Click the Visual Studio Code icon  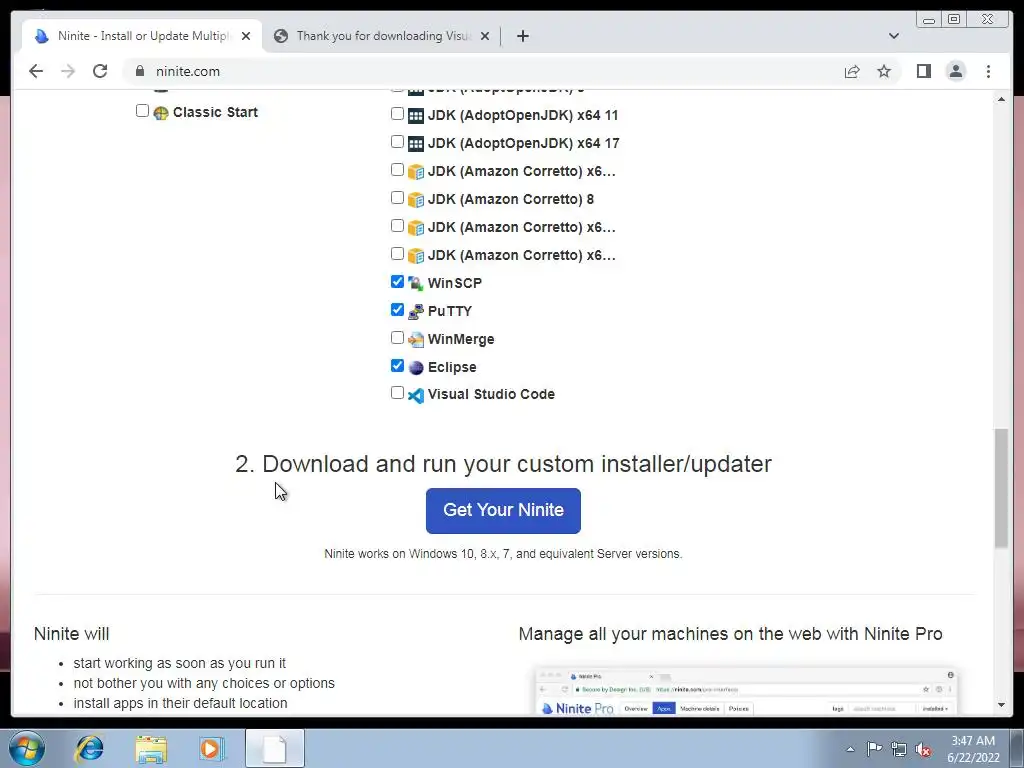pyautogui.click(x=415, y=395)
